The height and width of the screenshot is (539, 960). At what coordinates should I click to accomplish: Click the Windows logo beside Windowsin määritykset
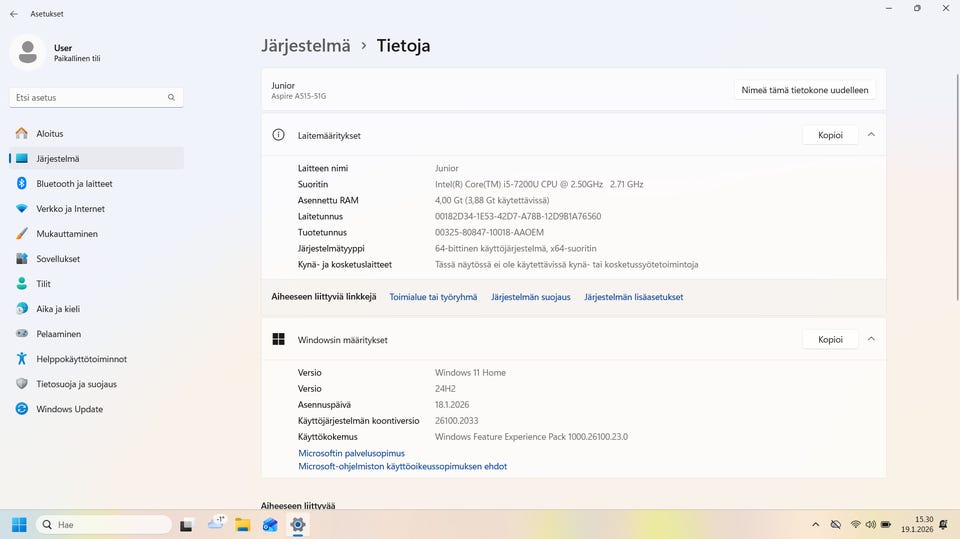tap(279, 339)
